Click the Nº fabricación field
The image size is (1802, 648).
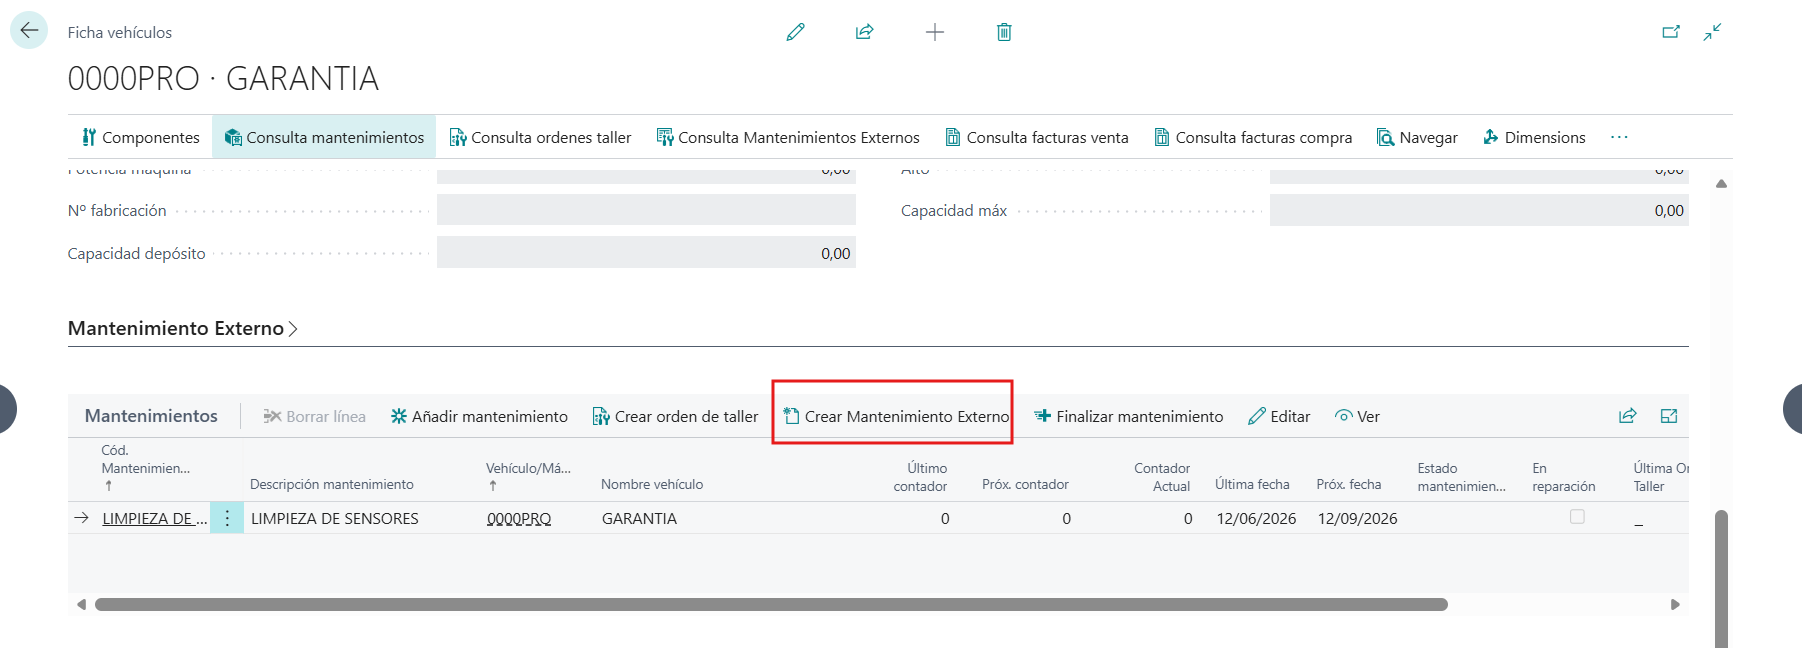tap(646, 210)
